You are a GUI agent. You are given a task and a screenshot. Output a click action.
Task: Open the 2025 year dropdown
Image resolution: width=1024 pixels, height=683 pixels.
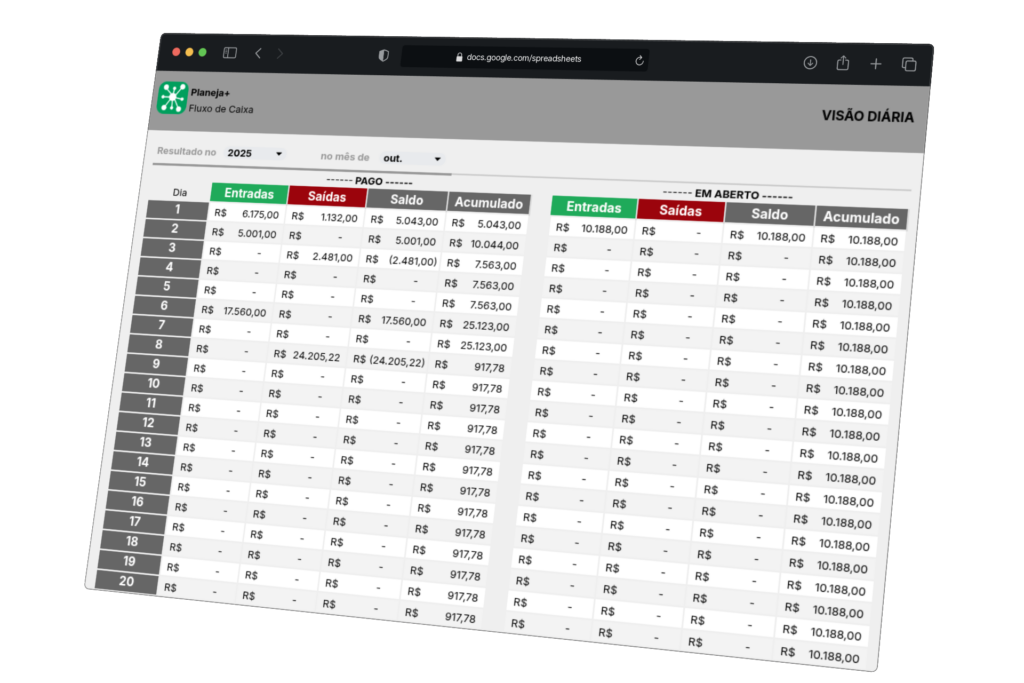point(255,154)
